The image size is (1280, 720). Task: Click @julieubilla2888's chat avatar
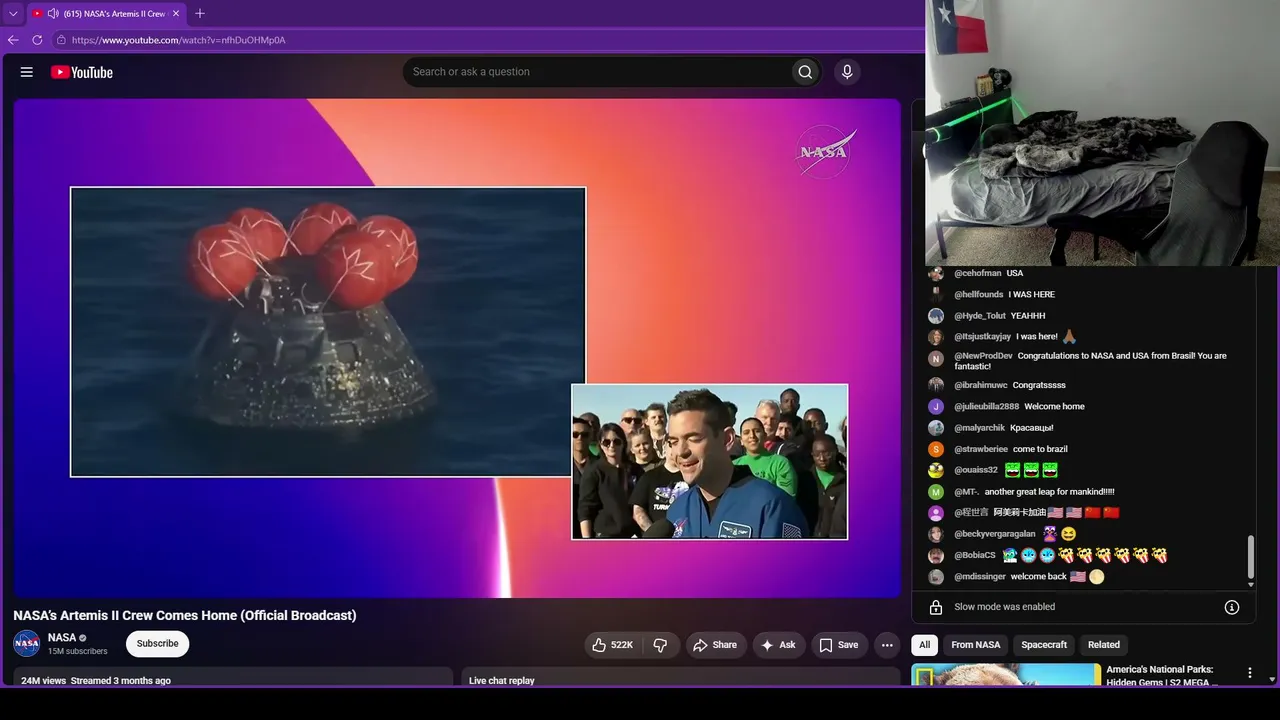click(x=936, y=406)
